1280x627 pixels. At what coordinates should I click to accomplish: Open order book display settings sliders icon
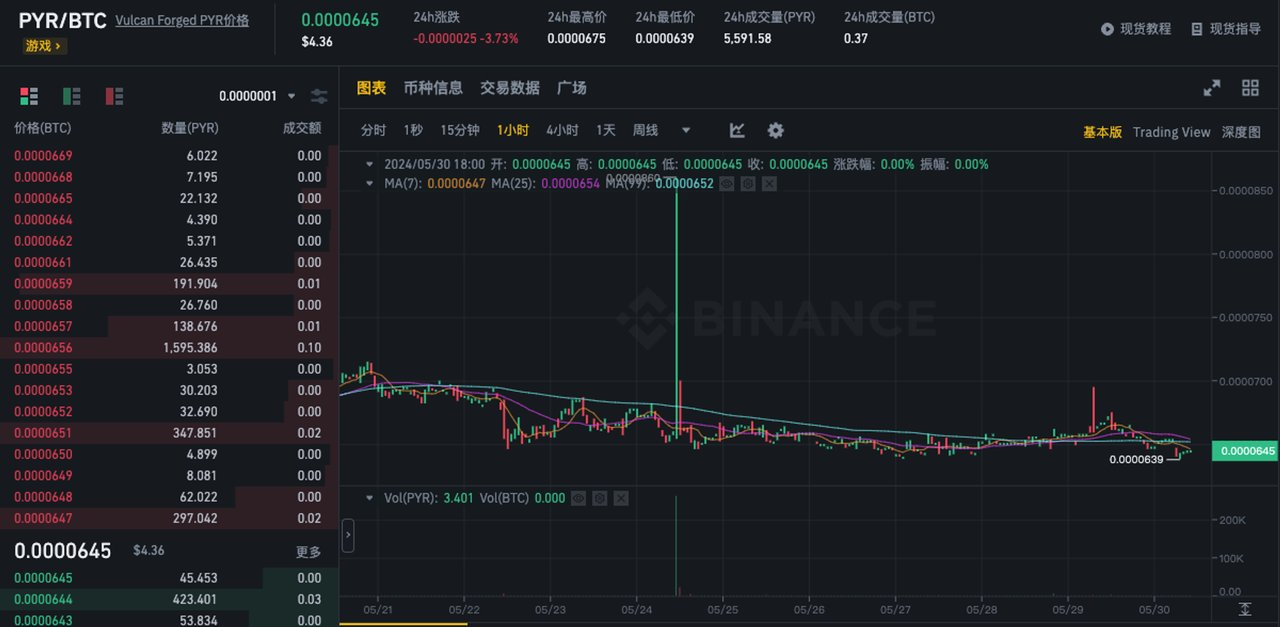point(319,96)
